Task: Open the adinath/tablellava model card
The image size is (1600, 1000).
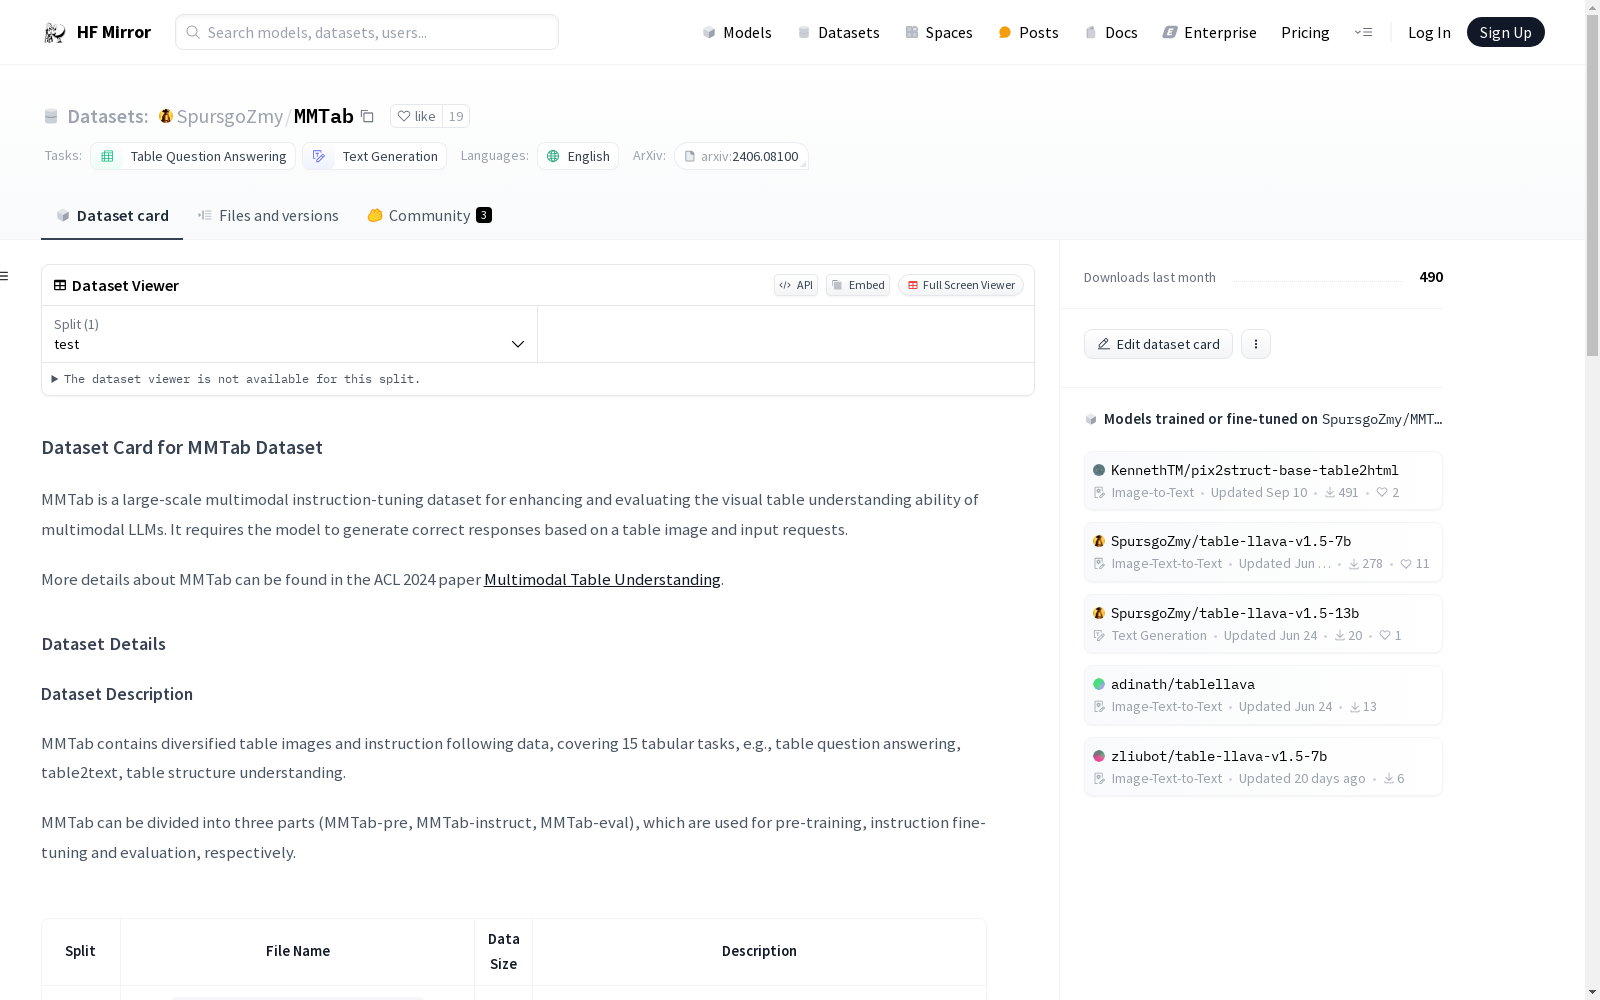Action: [x=1263, y=695]
